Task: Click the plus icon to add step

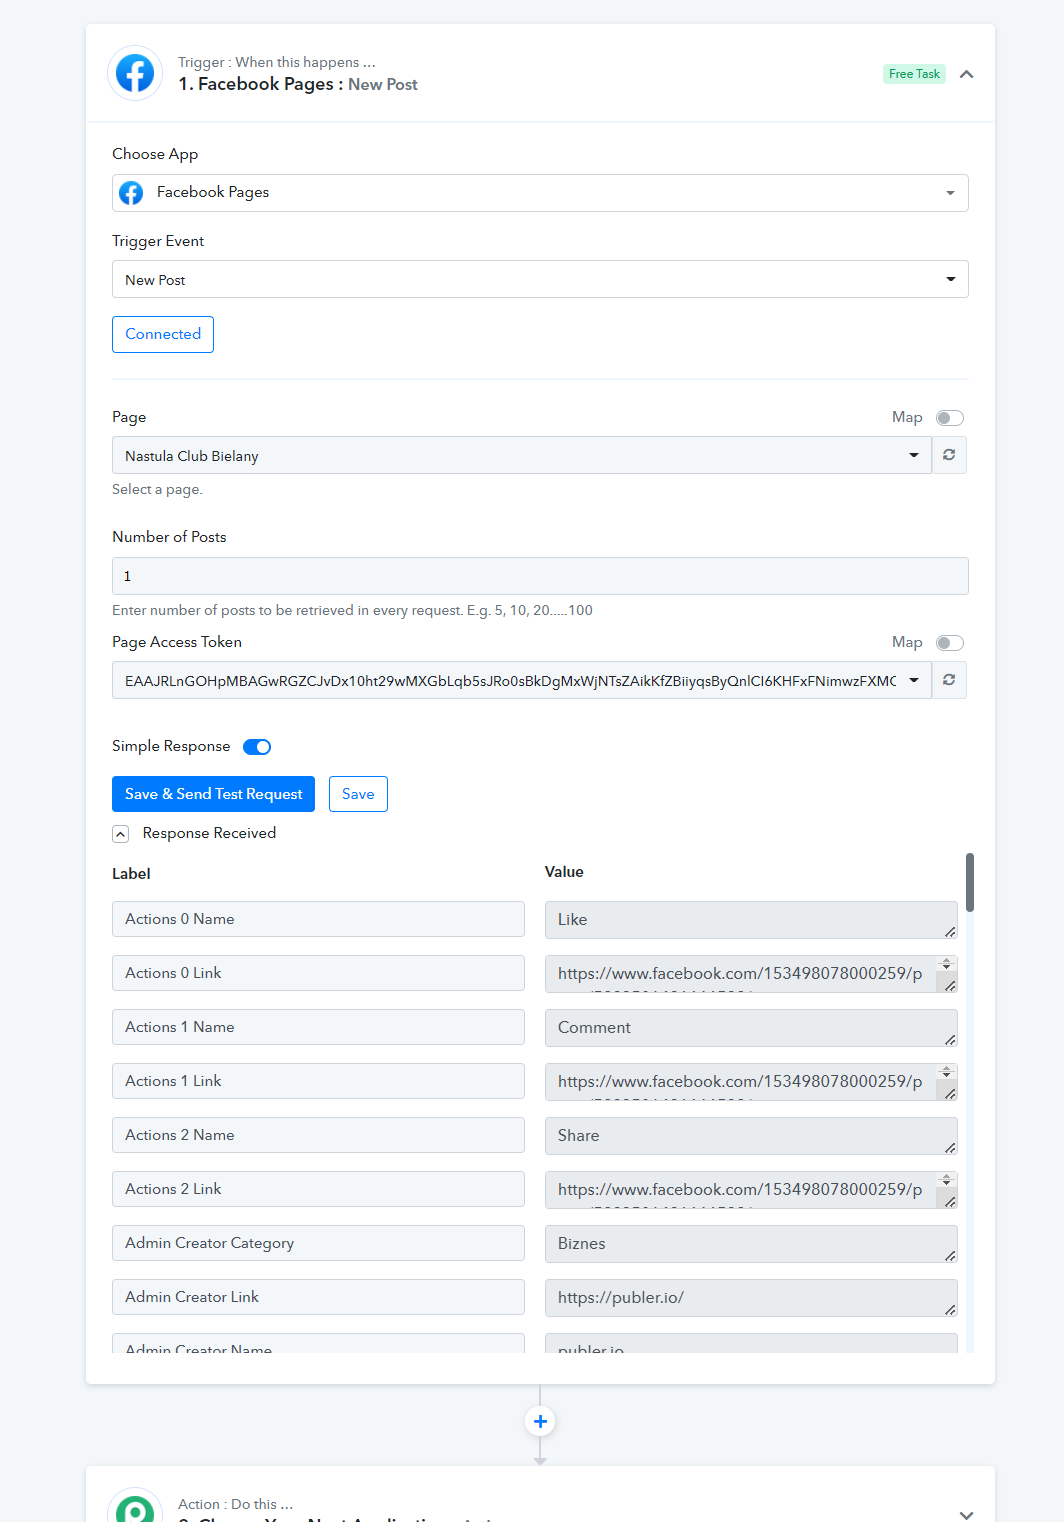Action: (x=540, y=1421)
